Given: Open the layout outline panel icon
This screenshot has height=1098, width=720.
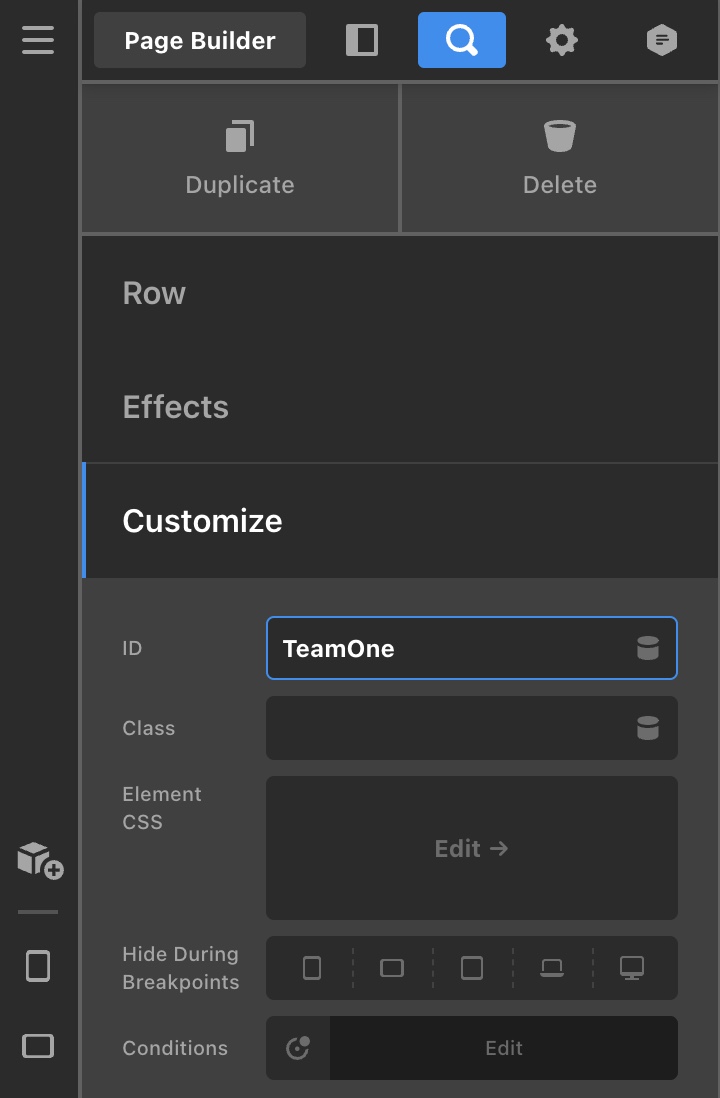Looking at the screenshot, I should pos(362,40).
